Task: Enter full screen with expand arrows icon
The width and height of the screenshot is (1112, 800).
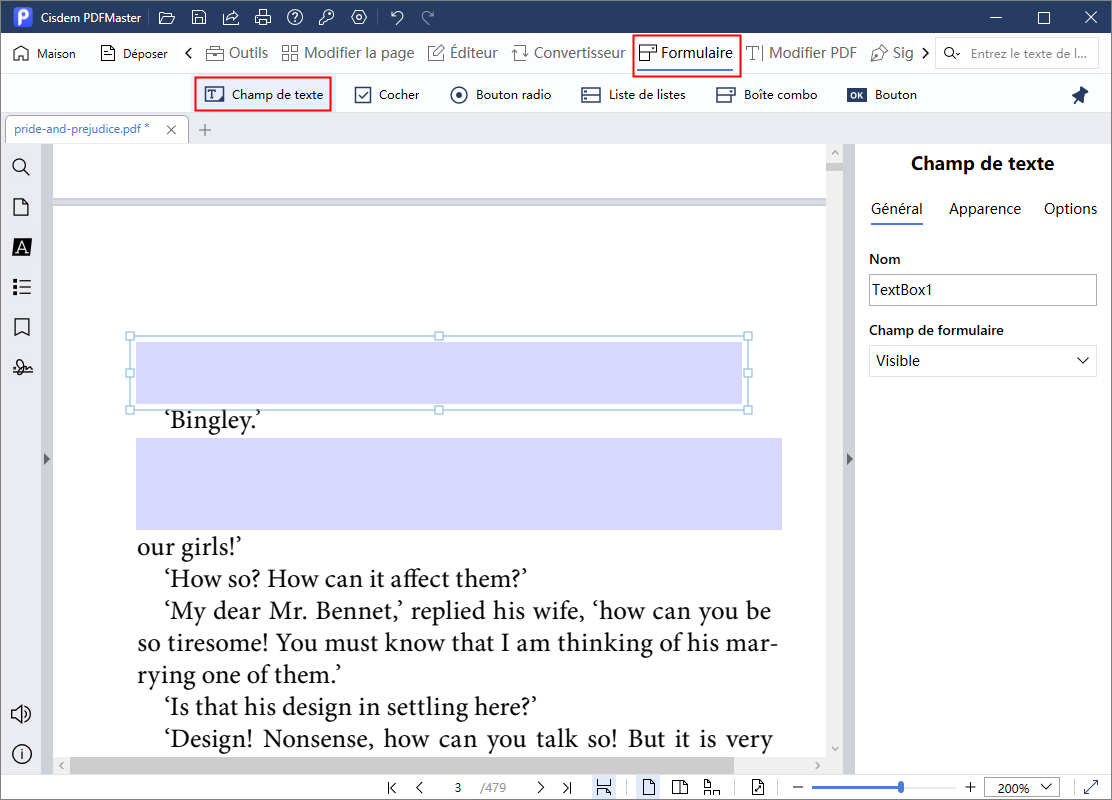Action: point(1091,787)
